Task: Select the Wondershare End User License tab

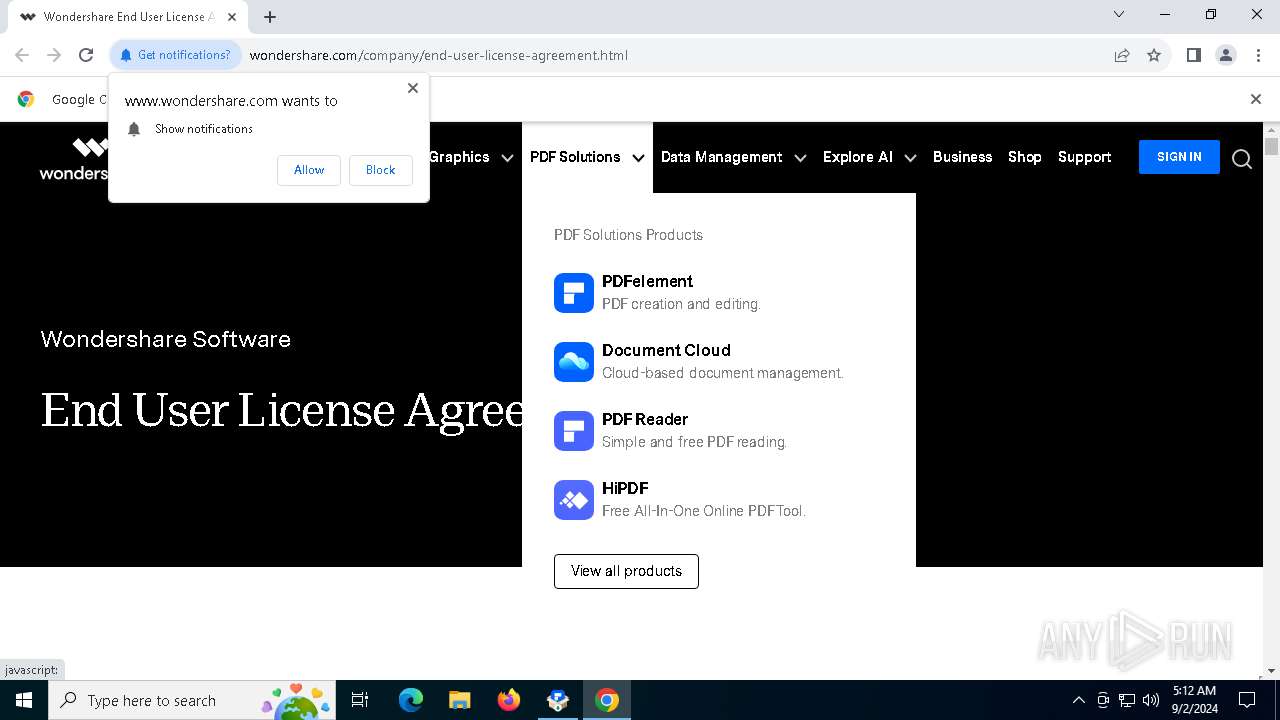Action: point(128,17)
